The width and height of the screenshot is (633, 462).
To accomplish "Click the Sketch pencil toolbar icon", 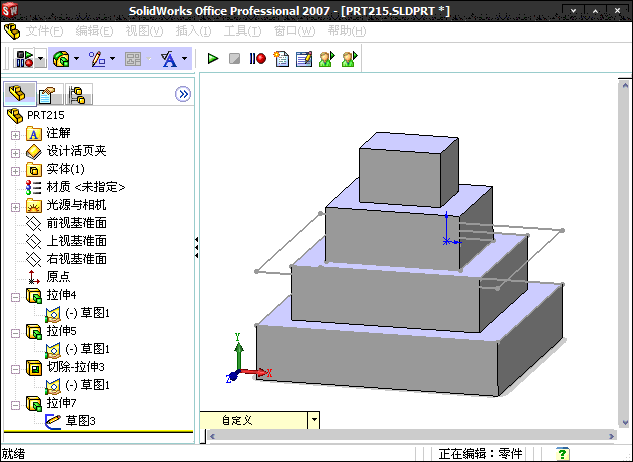I will point(97,59).
